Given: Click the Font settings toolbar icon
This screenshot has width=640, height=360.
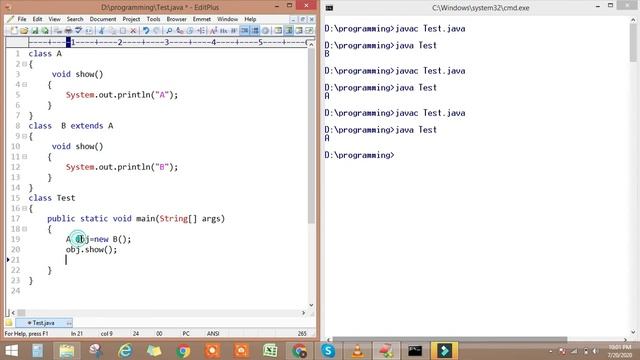Looking at the screenshot, I should 213,31.
